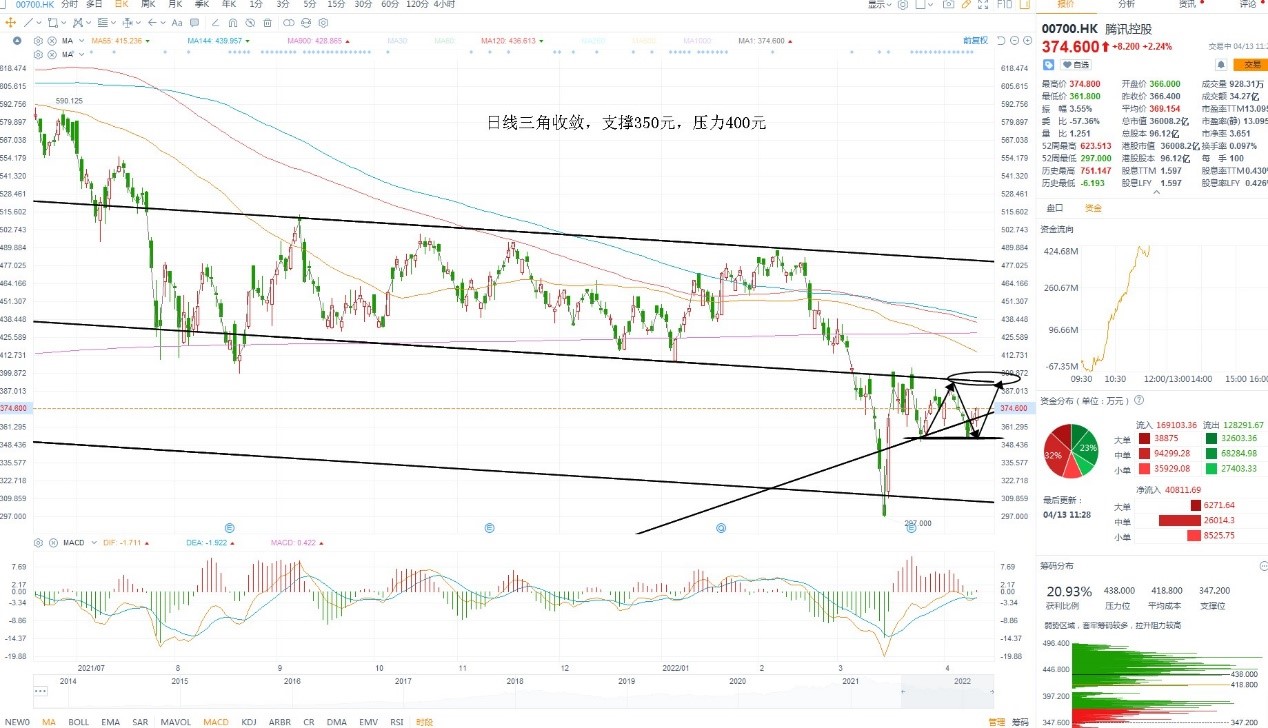
Task: Select the rectangle shape drawing tool
Action: click(52, 22)
